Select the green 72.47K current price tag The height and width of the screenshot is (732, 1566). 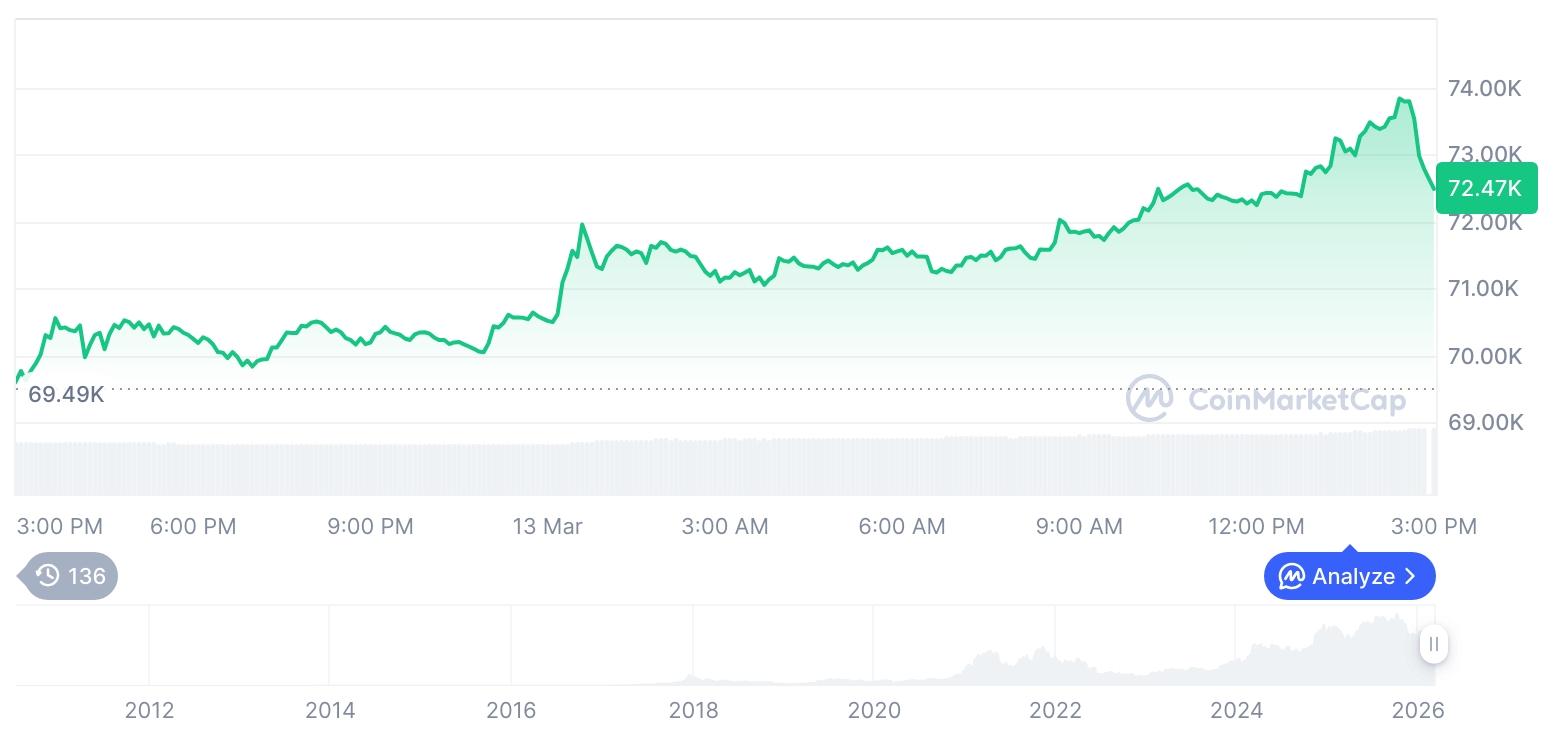(1485, 188)
